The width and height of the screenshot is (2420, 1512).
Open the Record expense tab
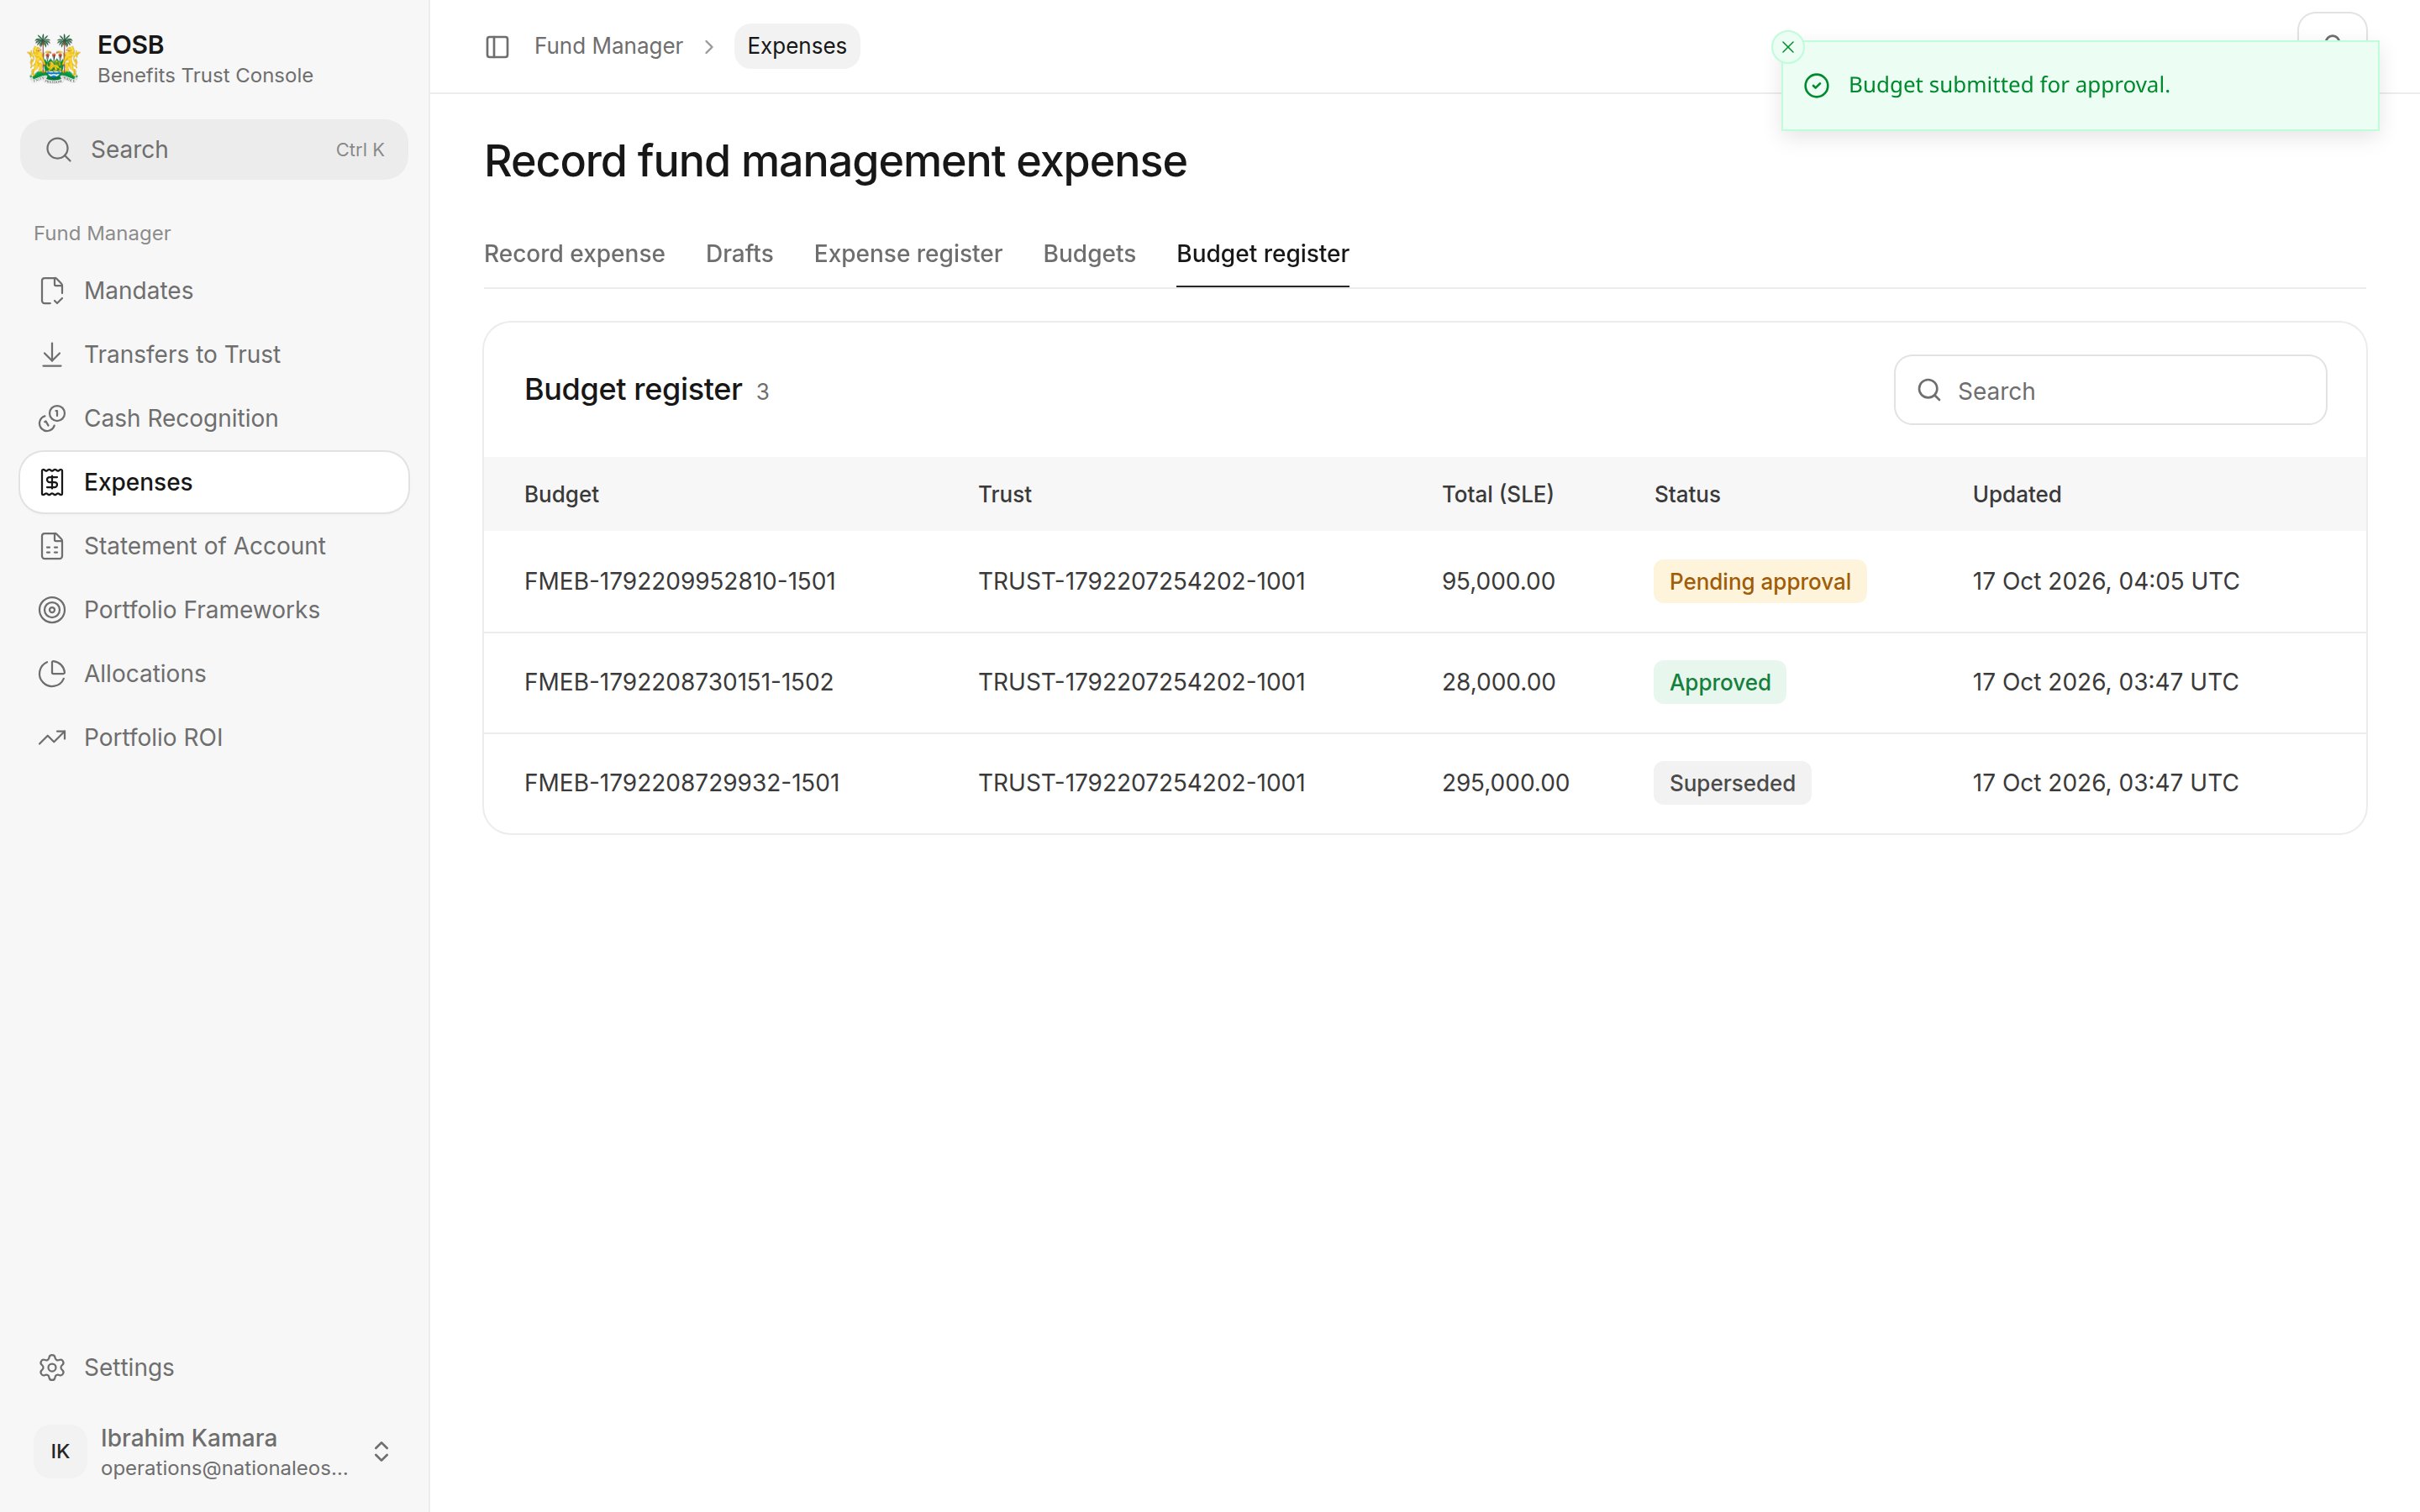pos(574,254)
